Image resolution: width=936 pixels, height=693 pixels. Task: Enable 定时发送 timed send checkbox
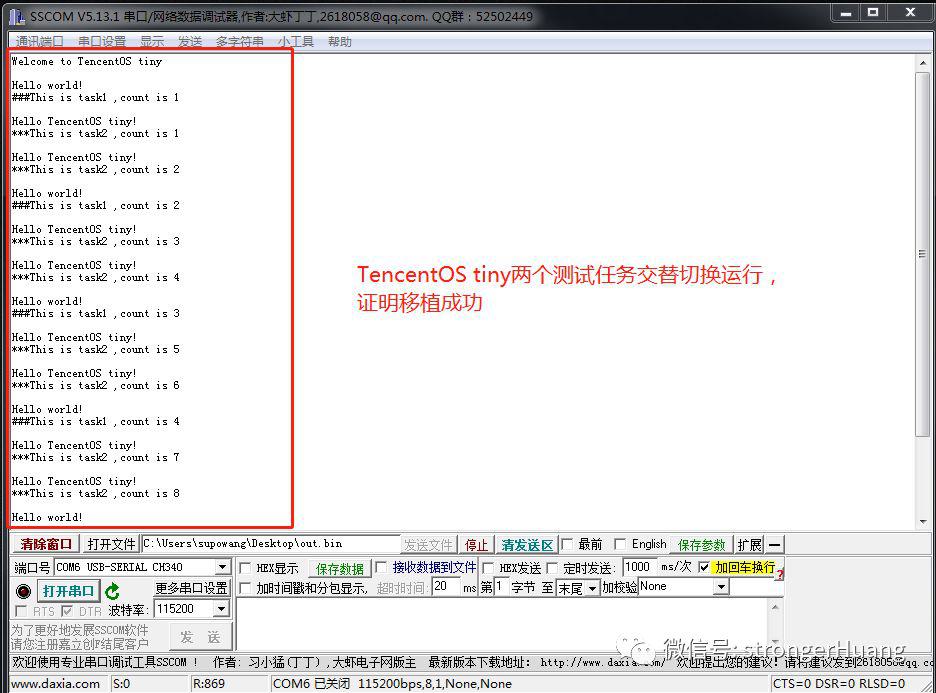coord(552,568)
